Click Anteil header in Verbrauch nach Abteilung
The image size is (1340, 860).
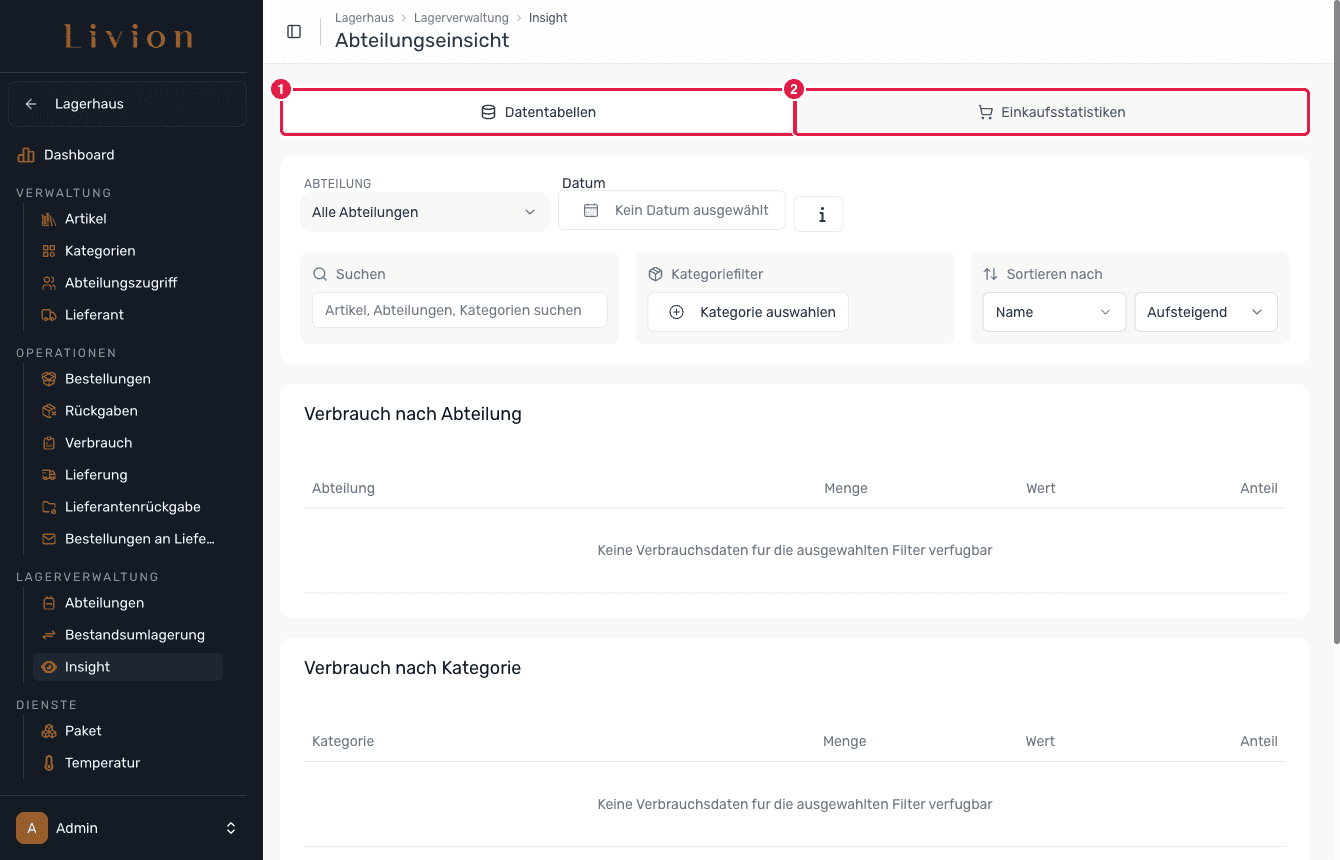(1258, 488)
